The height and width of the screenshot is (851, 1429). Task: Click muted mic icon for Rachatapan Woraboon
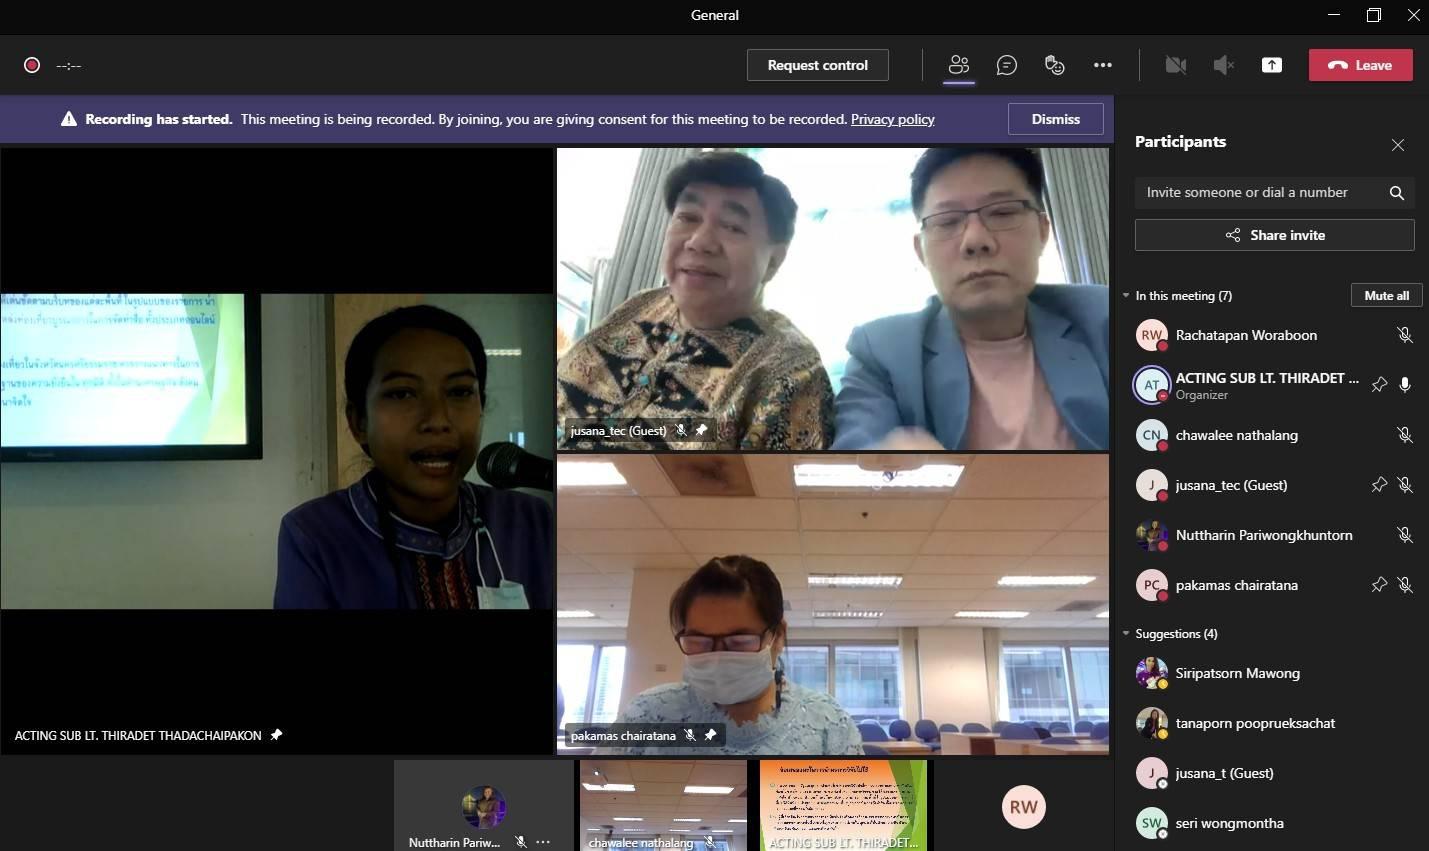pos(1405,335)
